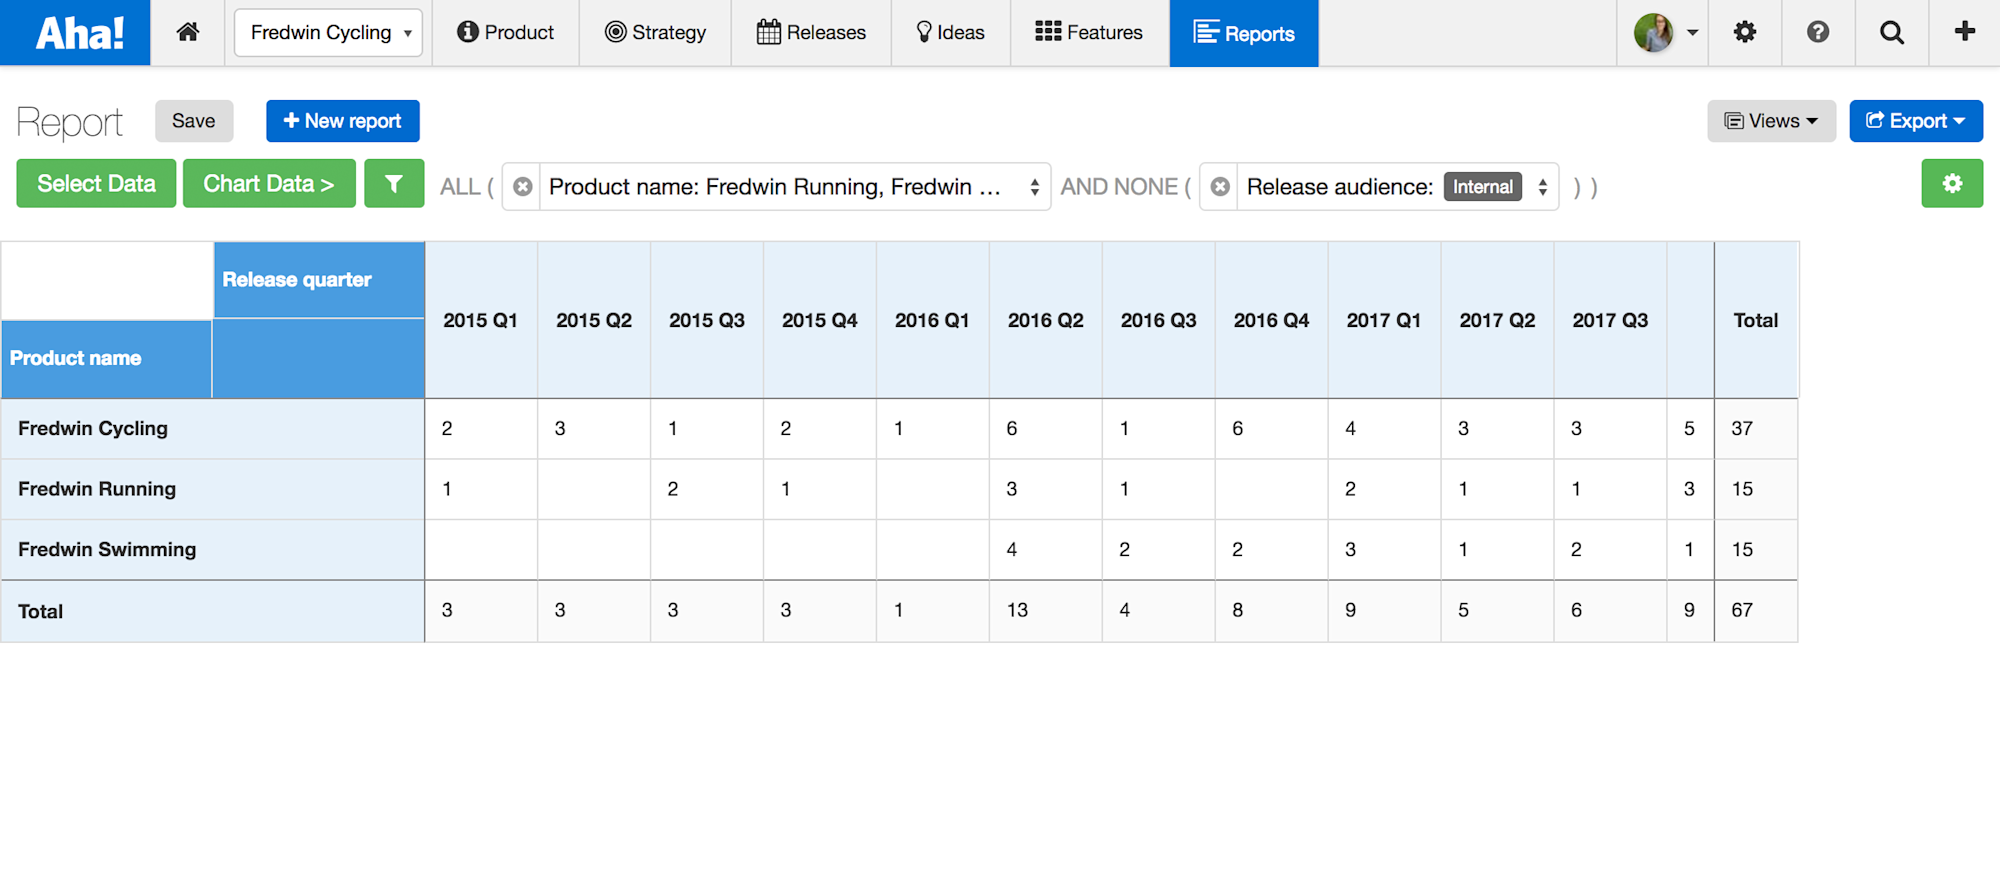Click Fredwin Cycling total value 37
The width and height of the screenshot is (2000, 877).
coord(1742,429)
